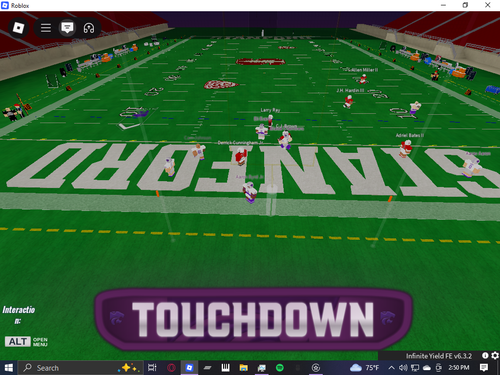Click the Adriel Bates II player name
This screenshot has width=500, height=375.
point(410,135)
